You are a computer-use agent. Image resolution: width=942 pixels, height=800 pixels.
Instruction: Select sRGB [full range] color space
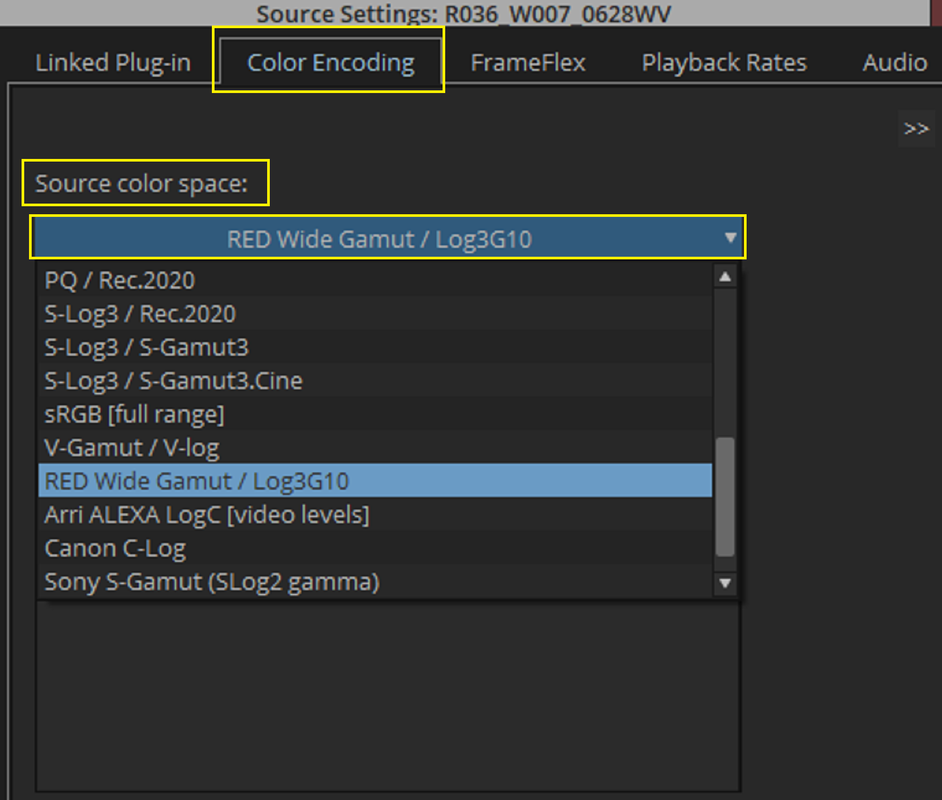coord(375,414)
